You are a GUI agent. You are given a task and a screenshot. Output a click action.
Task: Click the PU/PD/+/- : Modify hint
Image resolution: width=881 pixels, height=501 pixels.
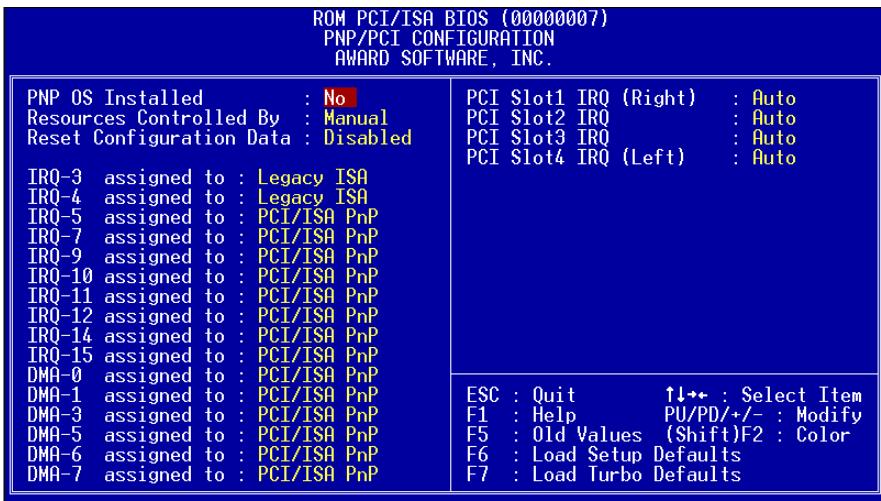764,415
